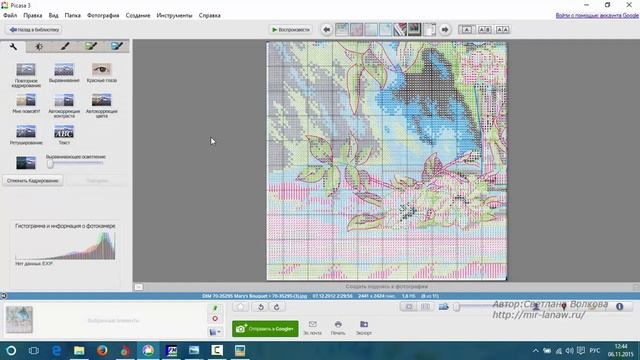640x360 pixels.
Task: Rotate photo counter-clockwise
Action: tap(261, 307)
